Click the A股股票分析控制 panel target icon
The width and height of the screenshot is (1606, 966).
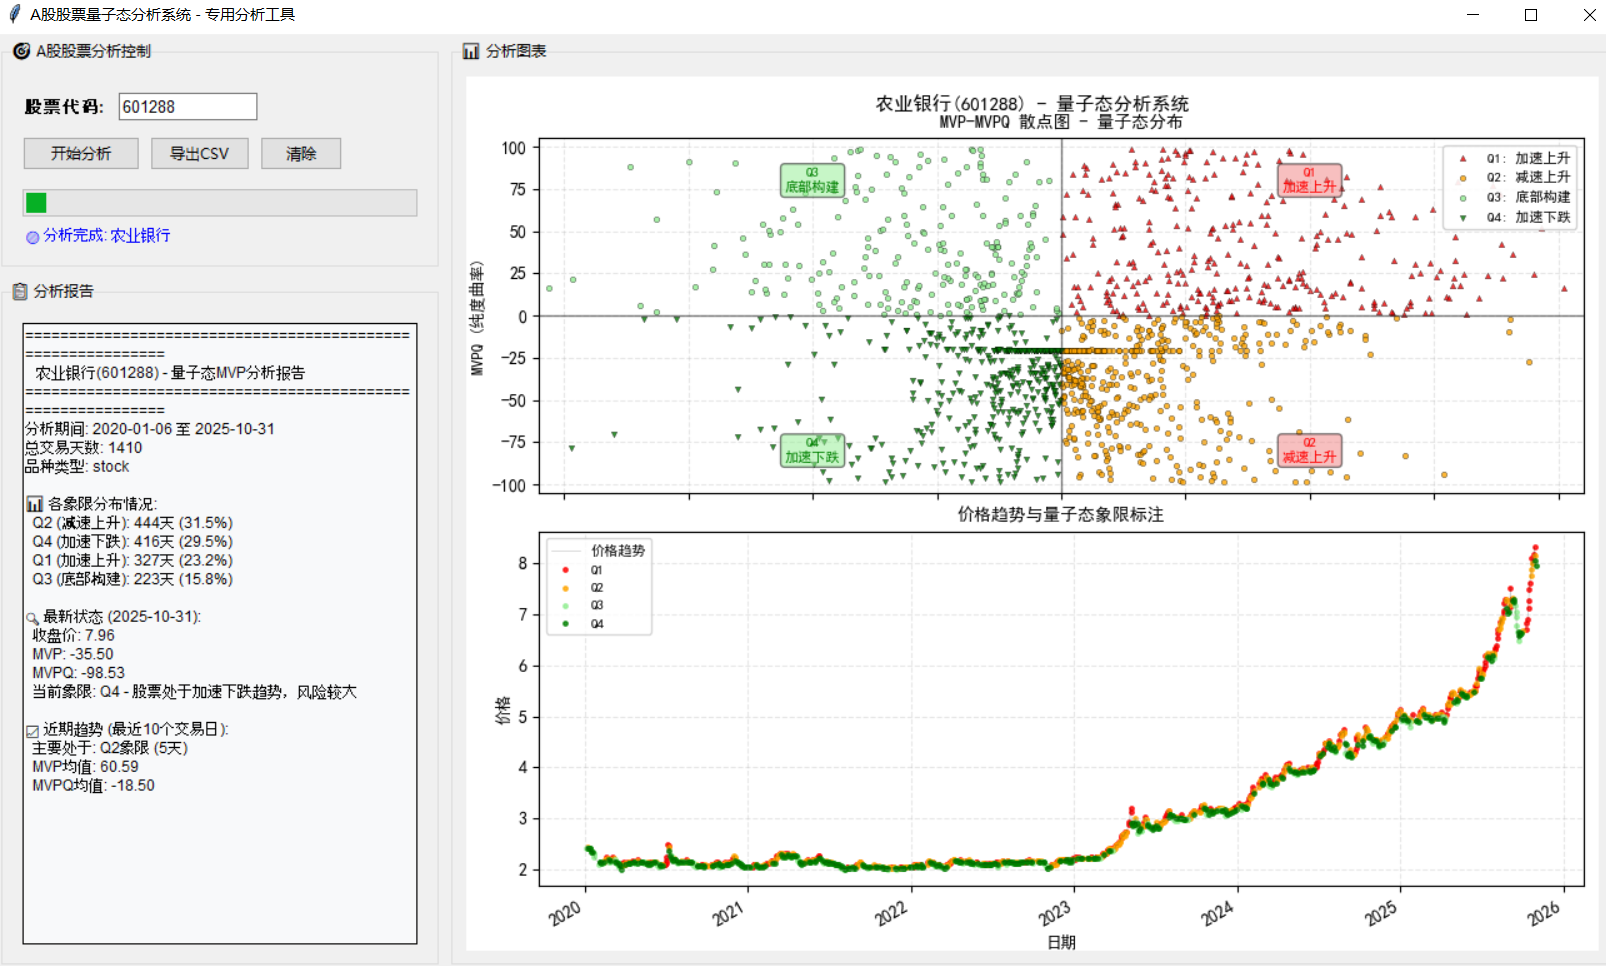pyautogui.click(x=21, y=51)
